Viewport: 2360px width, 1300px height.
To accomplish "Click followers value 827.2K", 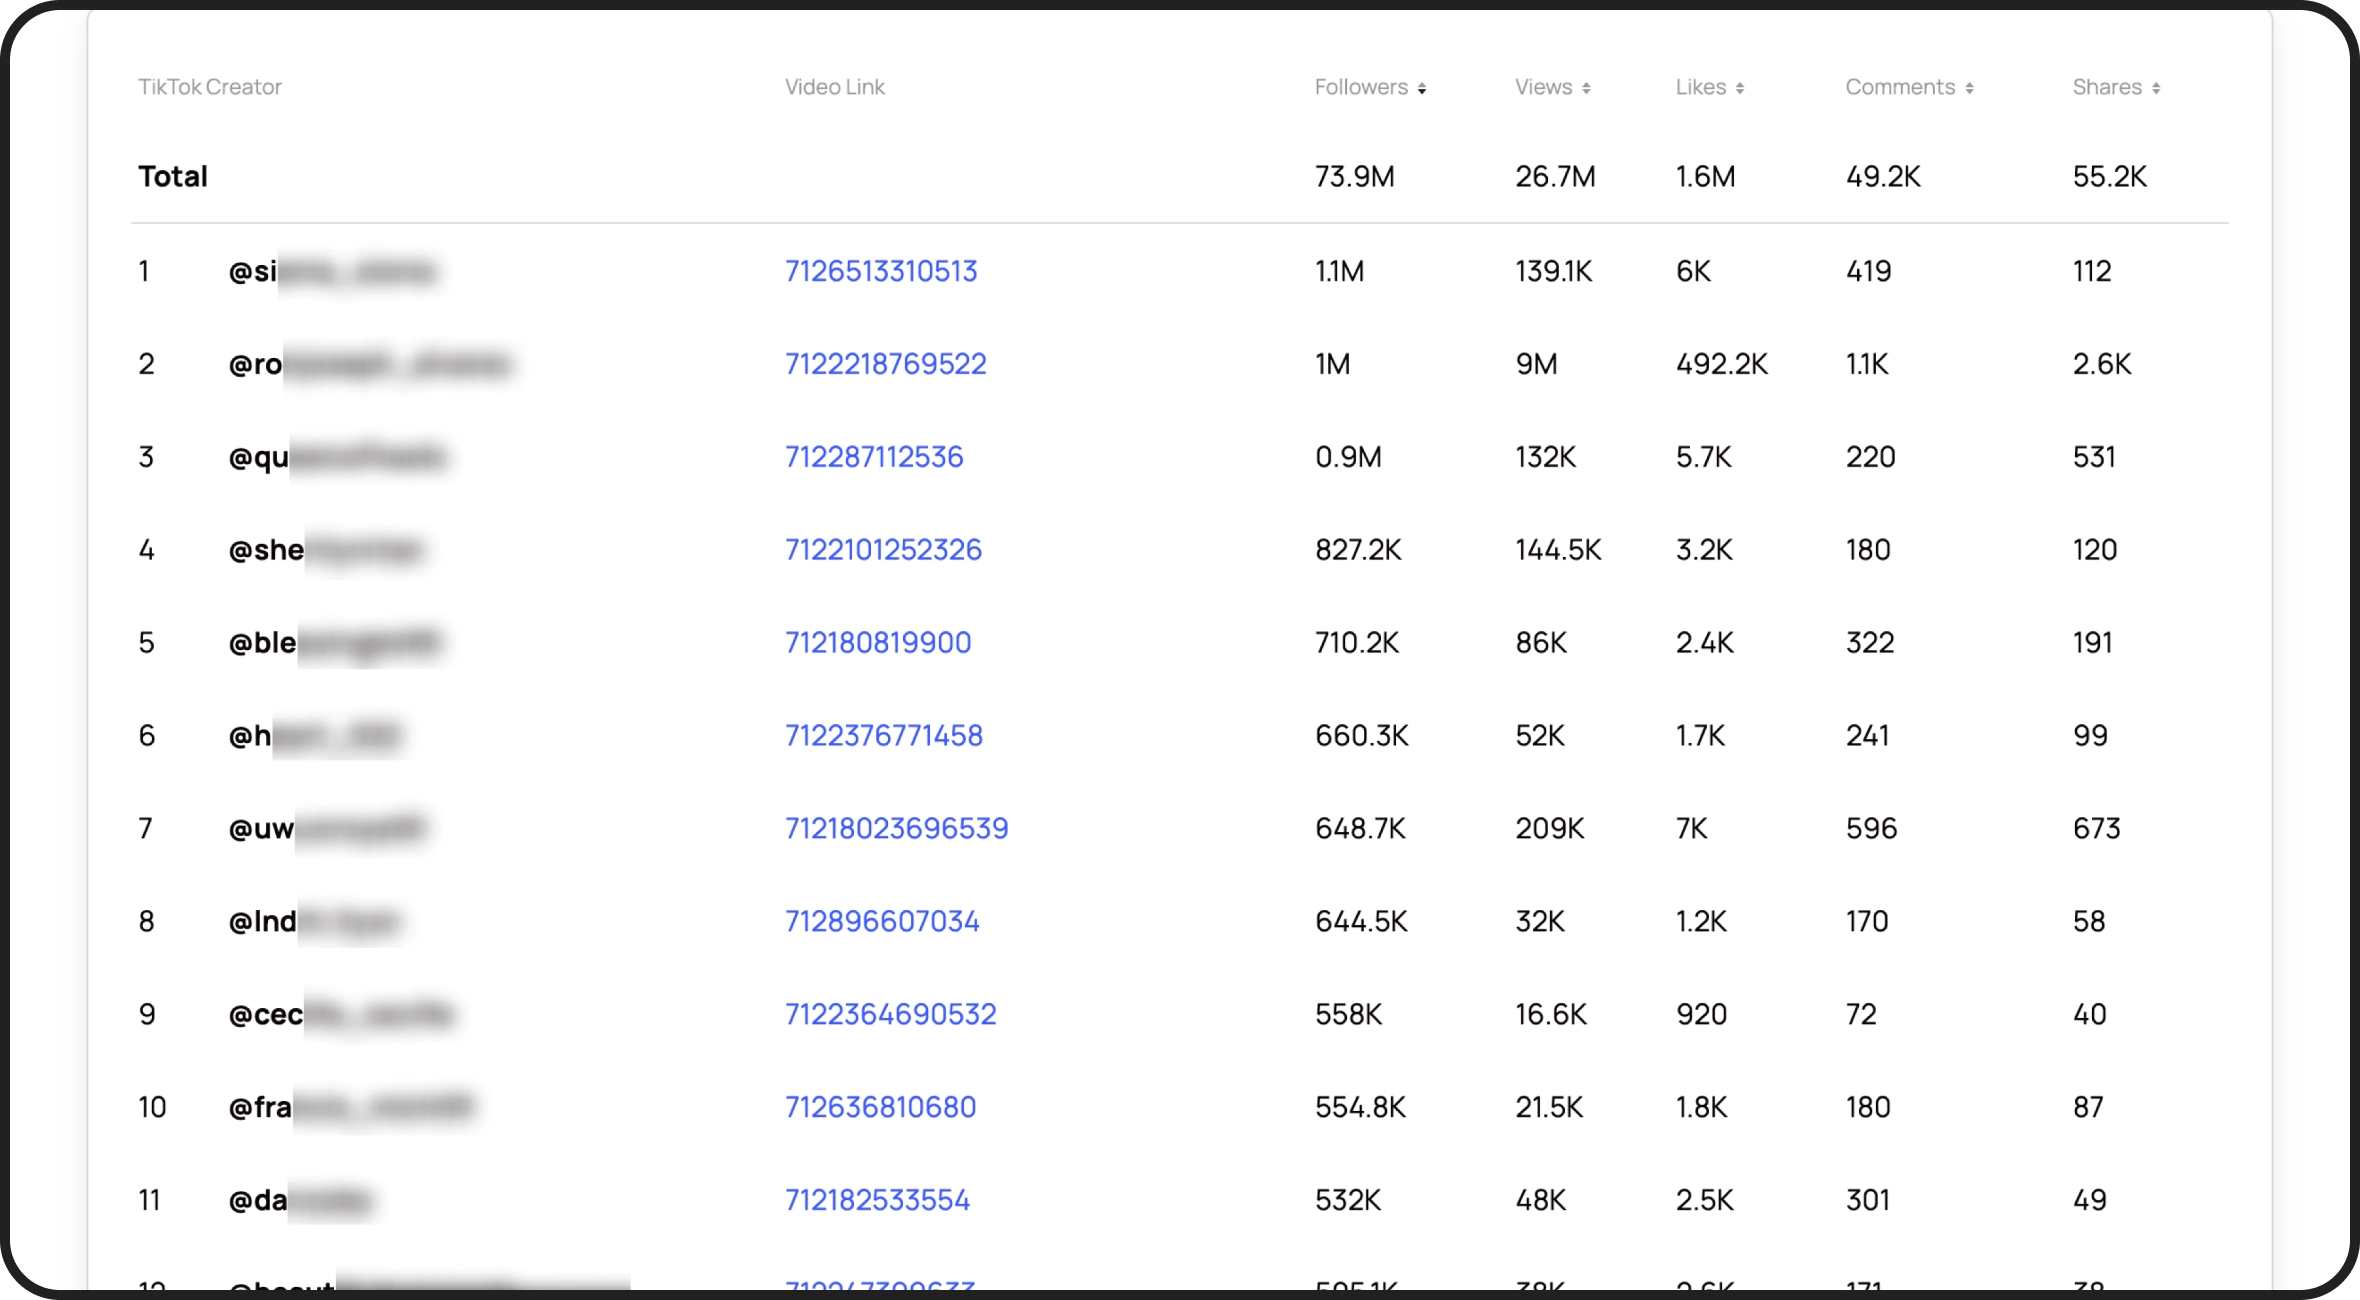I will pyautogui.click(x=1358, y=550).
